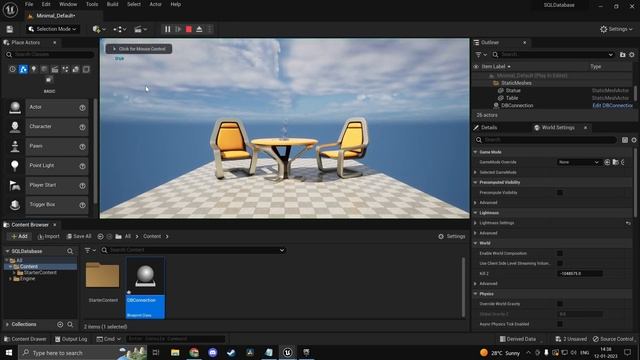Click the Import button in Content Browser
This screenshot has height=360, width=640.
(49, 236)
